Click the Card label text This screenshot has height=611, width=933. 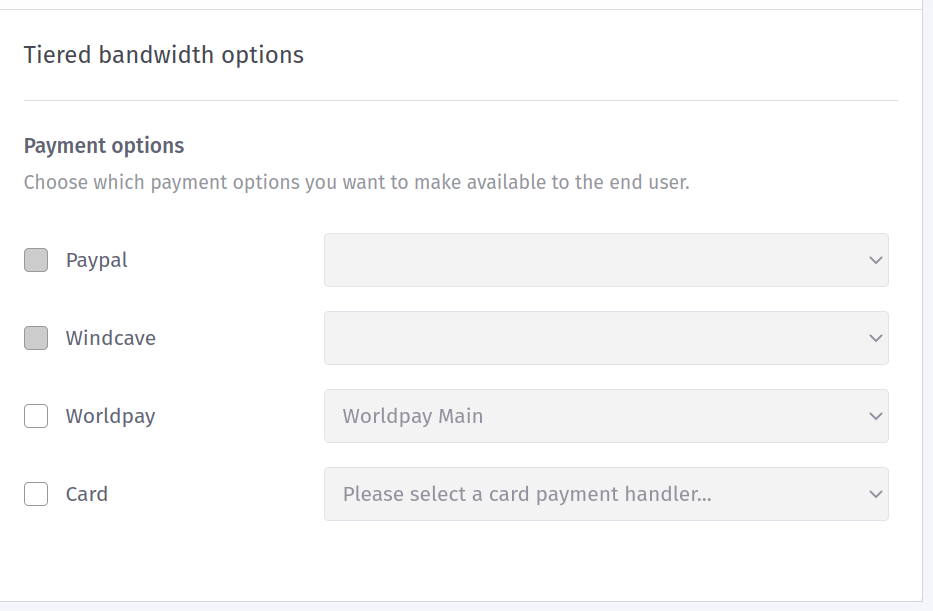click(87, 494)
